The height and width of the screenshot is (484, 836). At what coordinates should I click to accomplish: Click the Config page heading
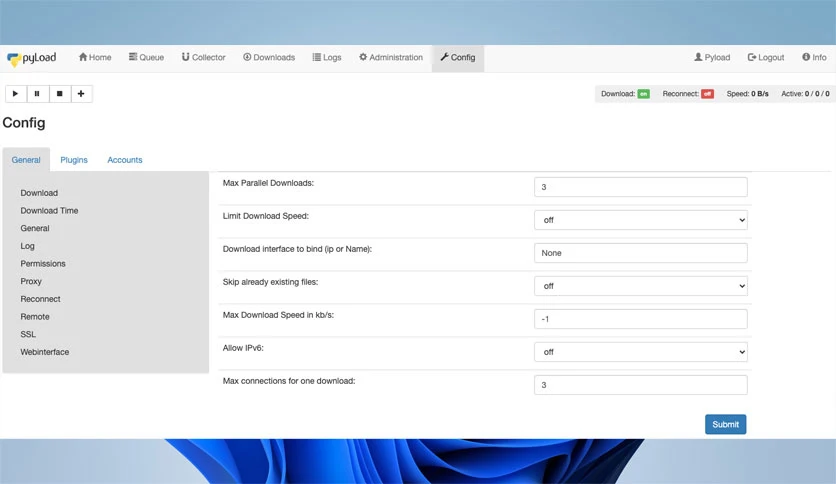pyautogui.click(x=24, y=123)
